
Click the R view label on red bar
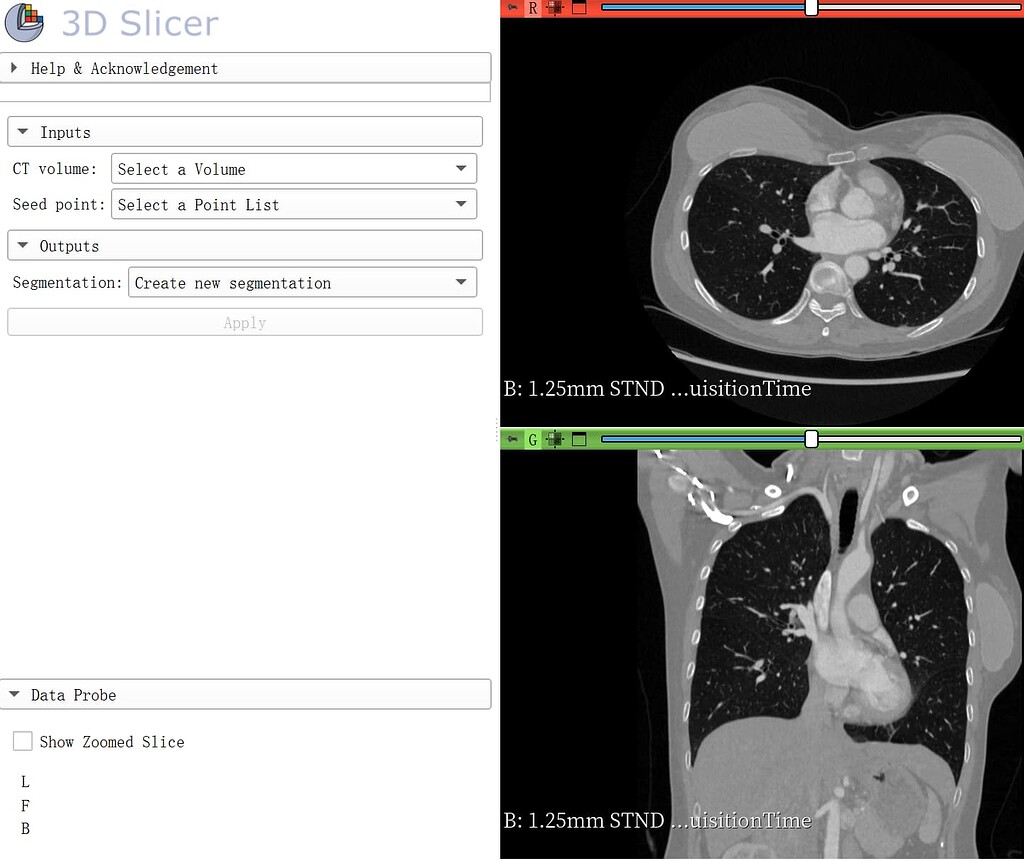pyautogui.click(x=532, y=7)
